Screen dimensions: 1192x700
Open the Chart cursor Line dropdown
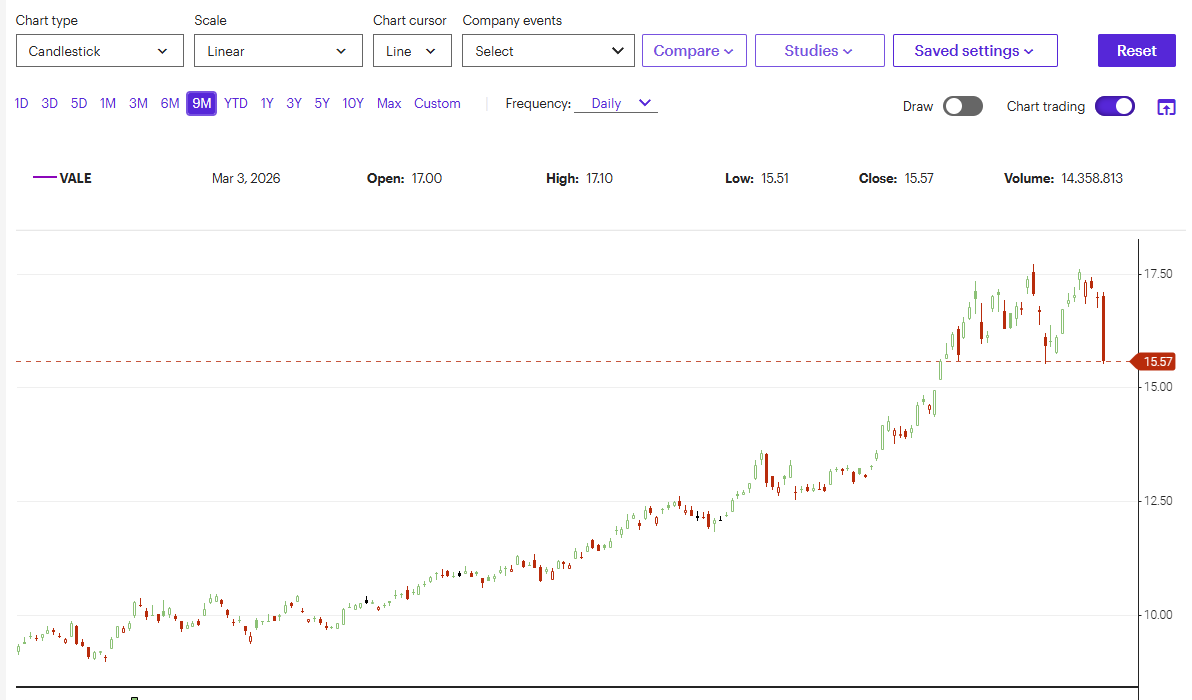pyautogui.click(x=412, y=51)
